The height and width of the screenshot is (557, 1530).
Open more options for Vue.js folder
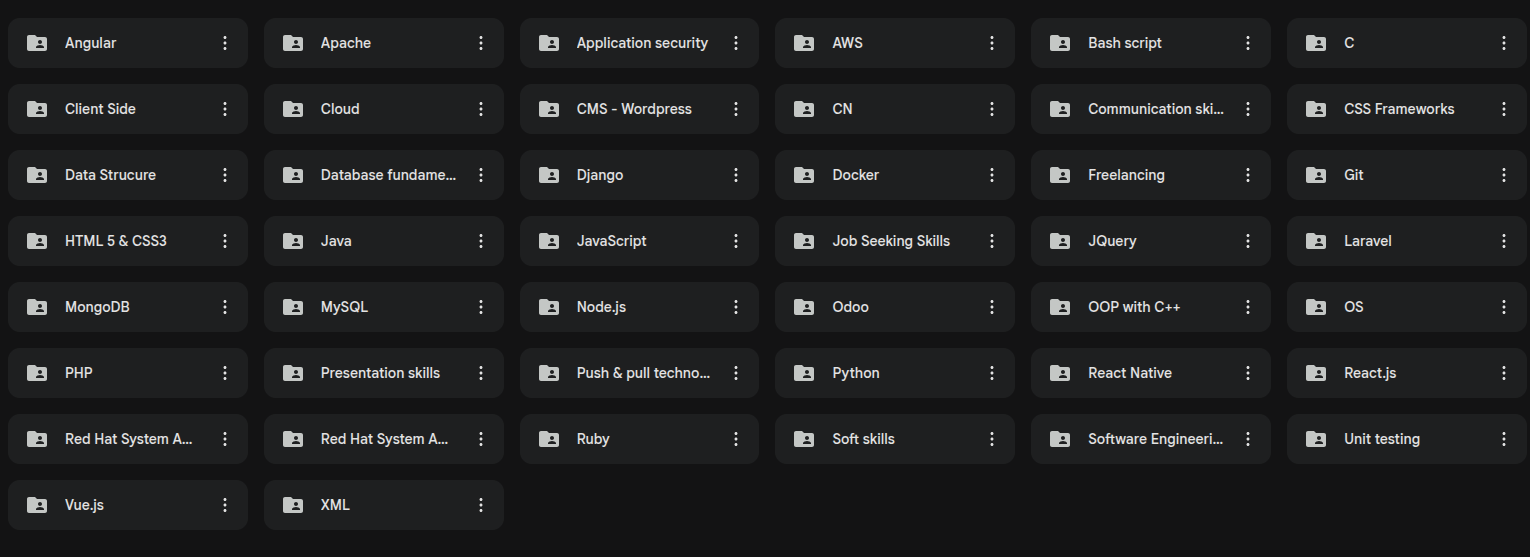click(x=225, y=505)
